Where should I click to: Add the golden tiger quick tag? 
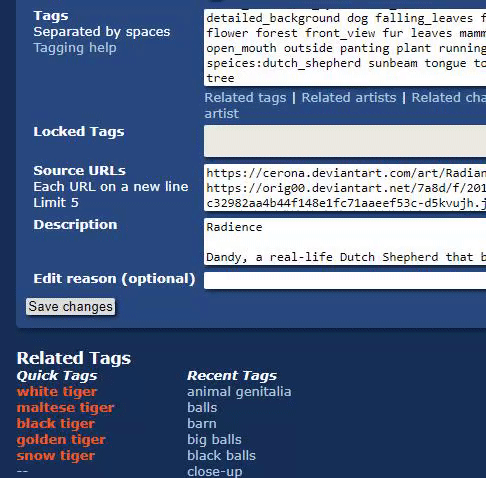(61, 440)
